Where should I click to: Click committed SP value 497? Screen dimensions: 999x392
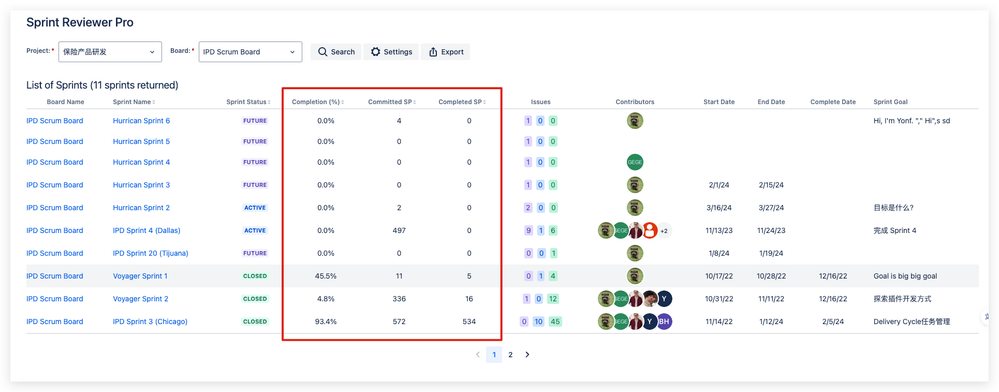click(399, 231)
